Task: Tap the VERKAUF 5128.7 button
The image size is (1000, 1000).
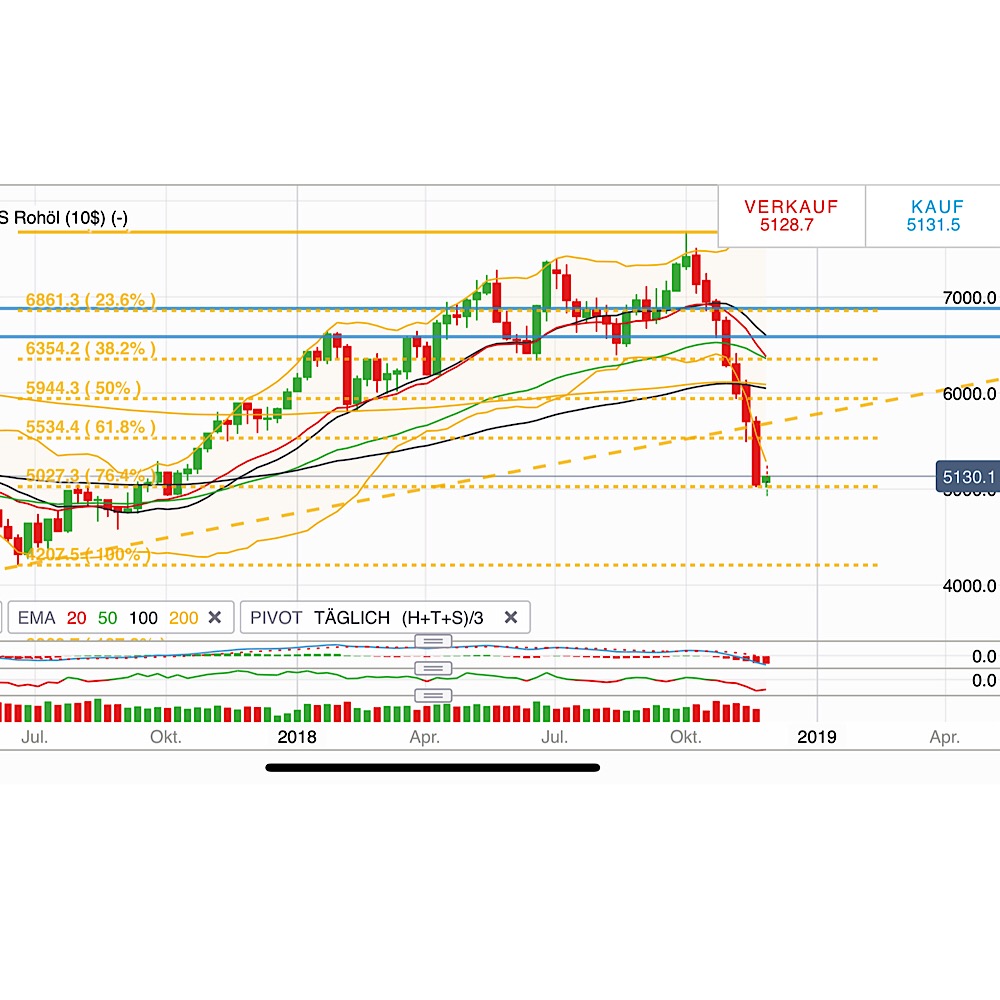Action: point(793,215)
